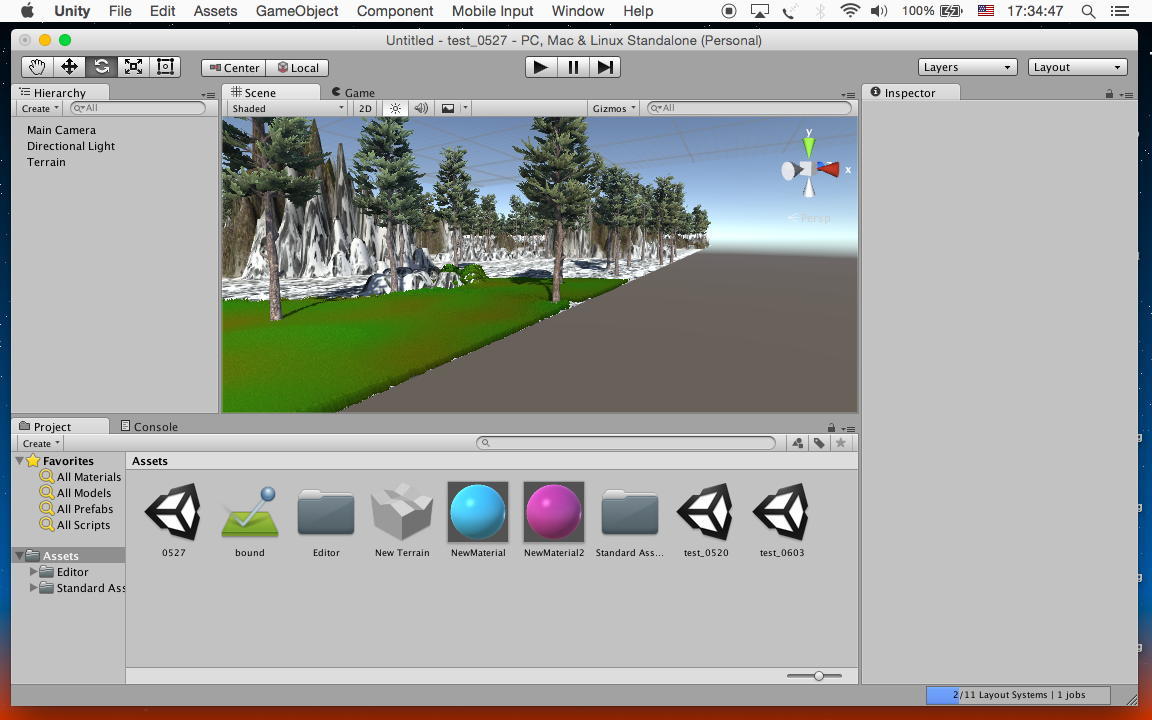
Task: Adjust the asset icon size slider
Action: [x=819, y=676]
